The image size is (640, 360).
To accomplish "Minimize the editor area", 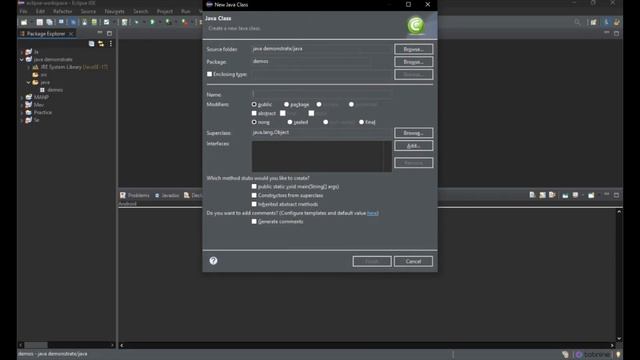I will [607, 33].
